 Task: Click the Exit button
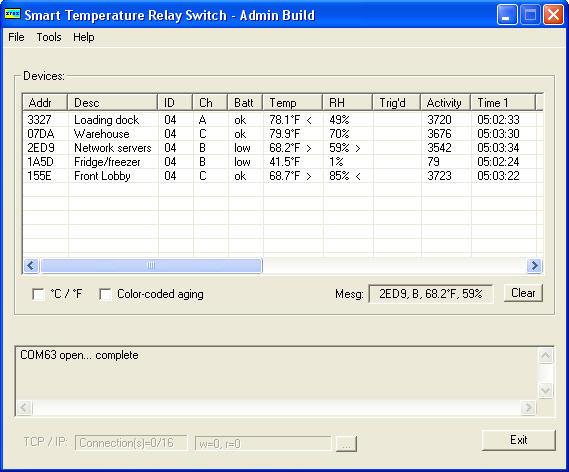519,440
